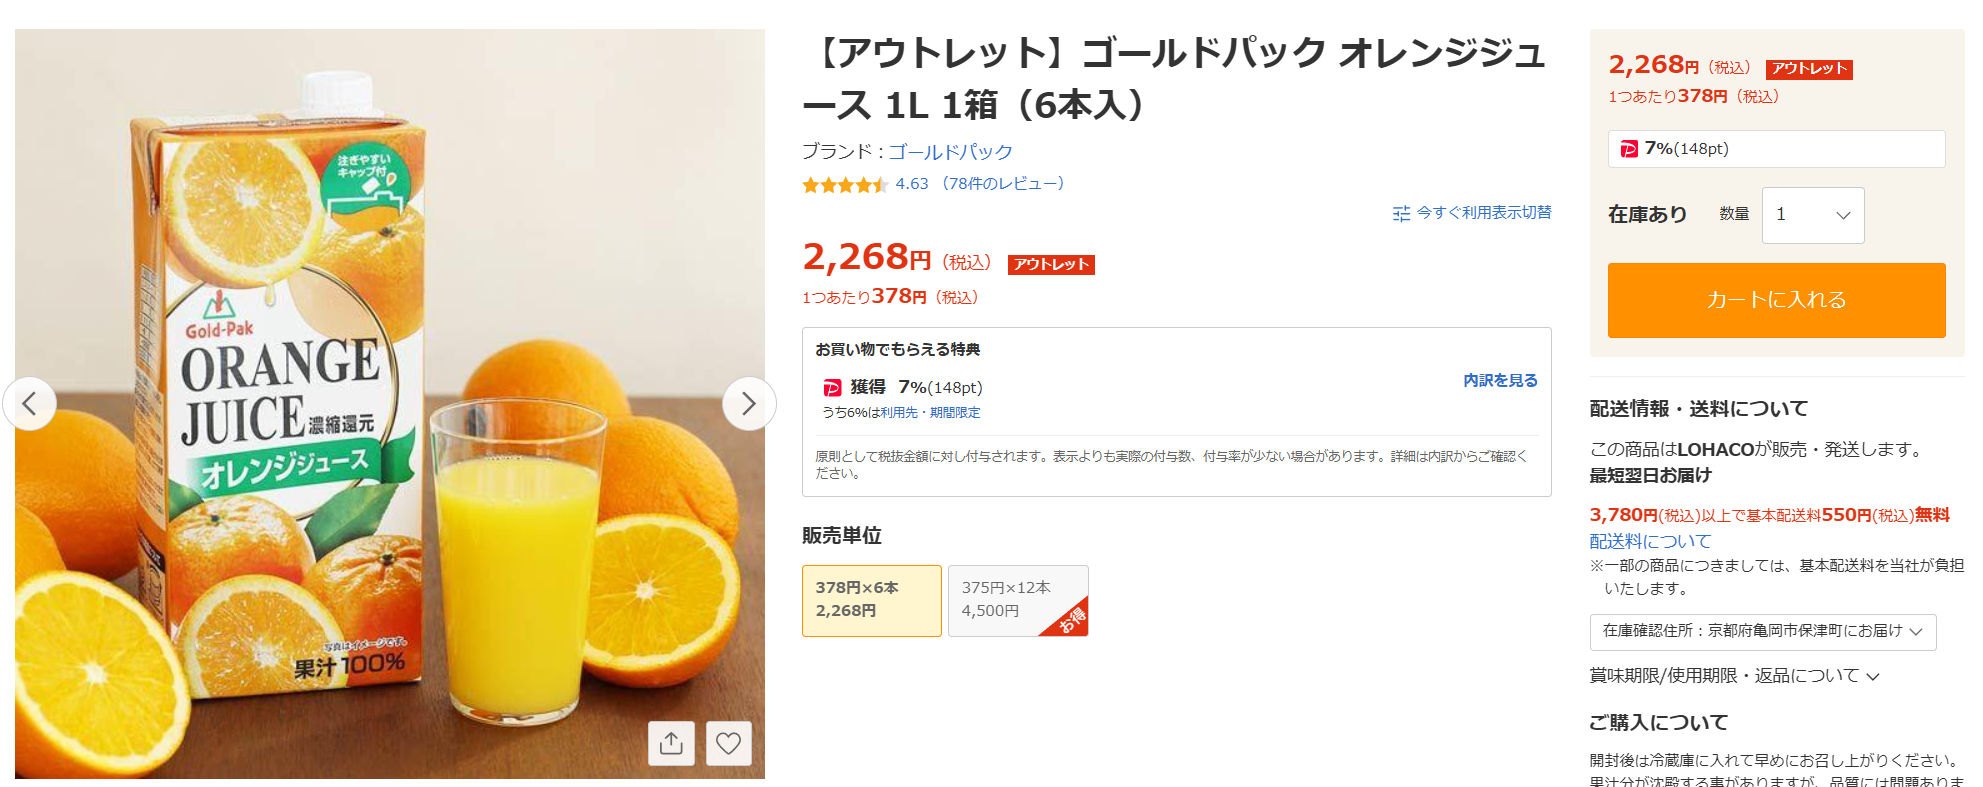Click the share icon on product image
The width and height of the screenshot is (1983, 787).
(671, 743)
